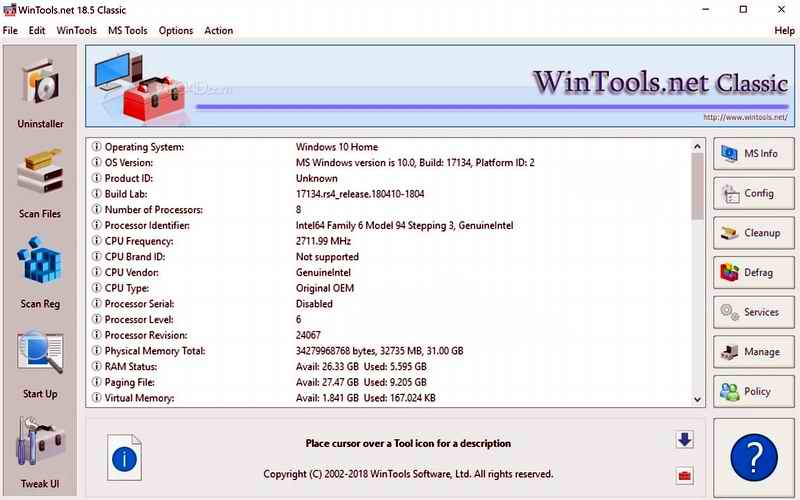Click the red toolbox icon
This screenshot has width=800, height=500.
point(684,474)
